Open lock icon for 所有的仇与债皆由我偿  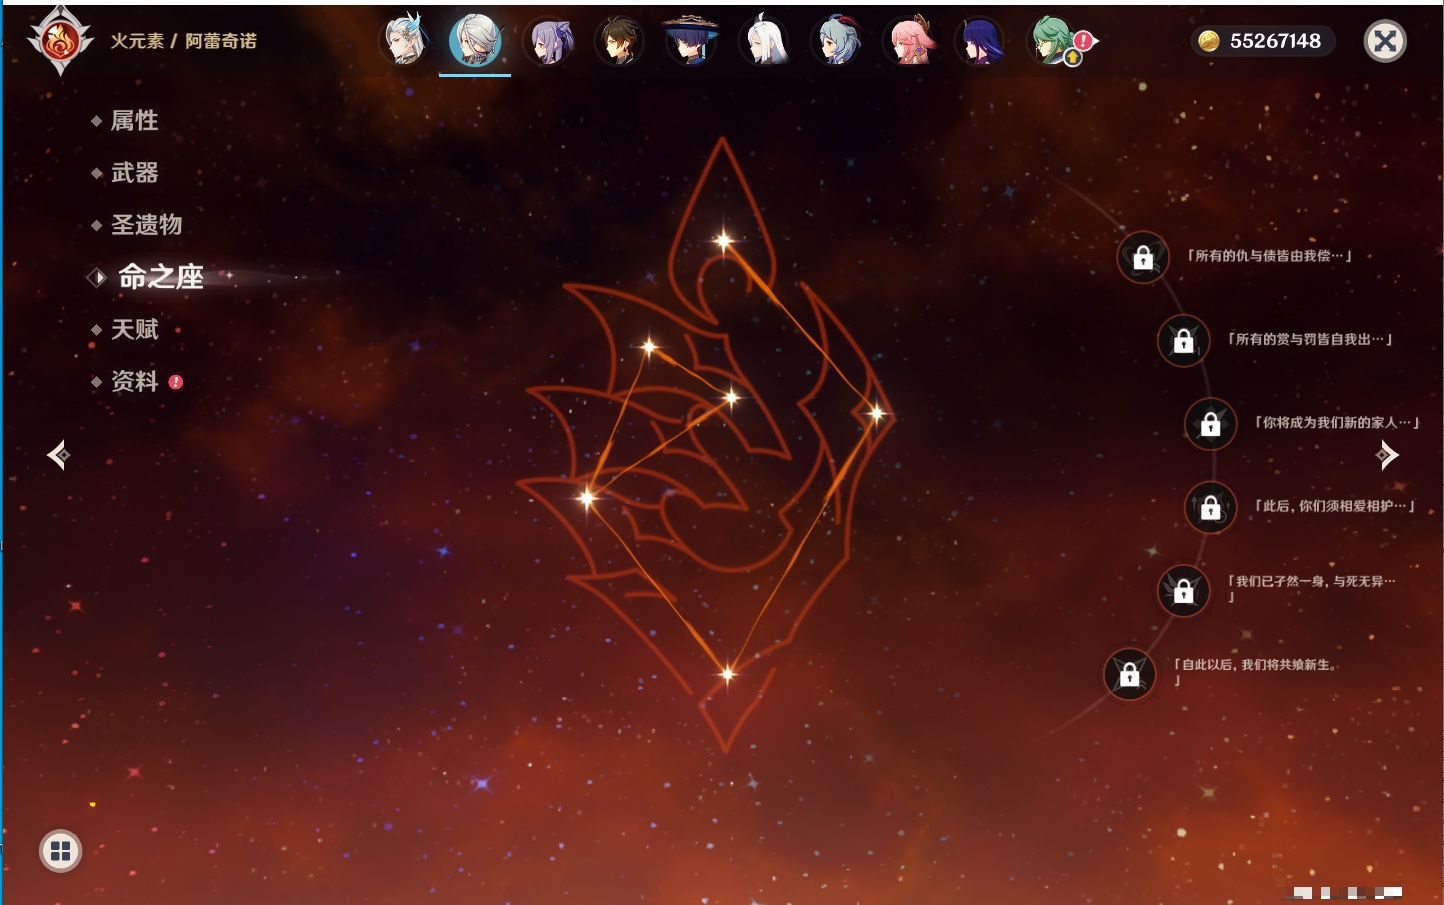1143,258
